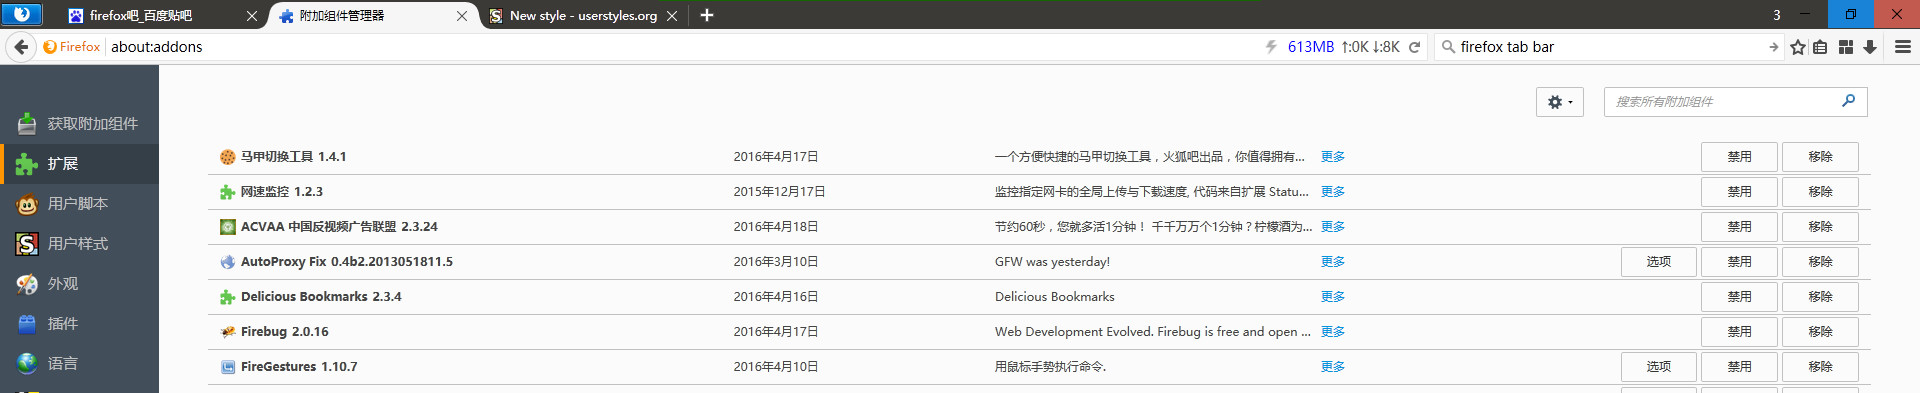Screen dimensions: 1920x393
Task: Open the hamburger menu icon
Action: pyautogui.click(x=1903, y=47)
